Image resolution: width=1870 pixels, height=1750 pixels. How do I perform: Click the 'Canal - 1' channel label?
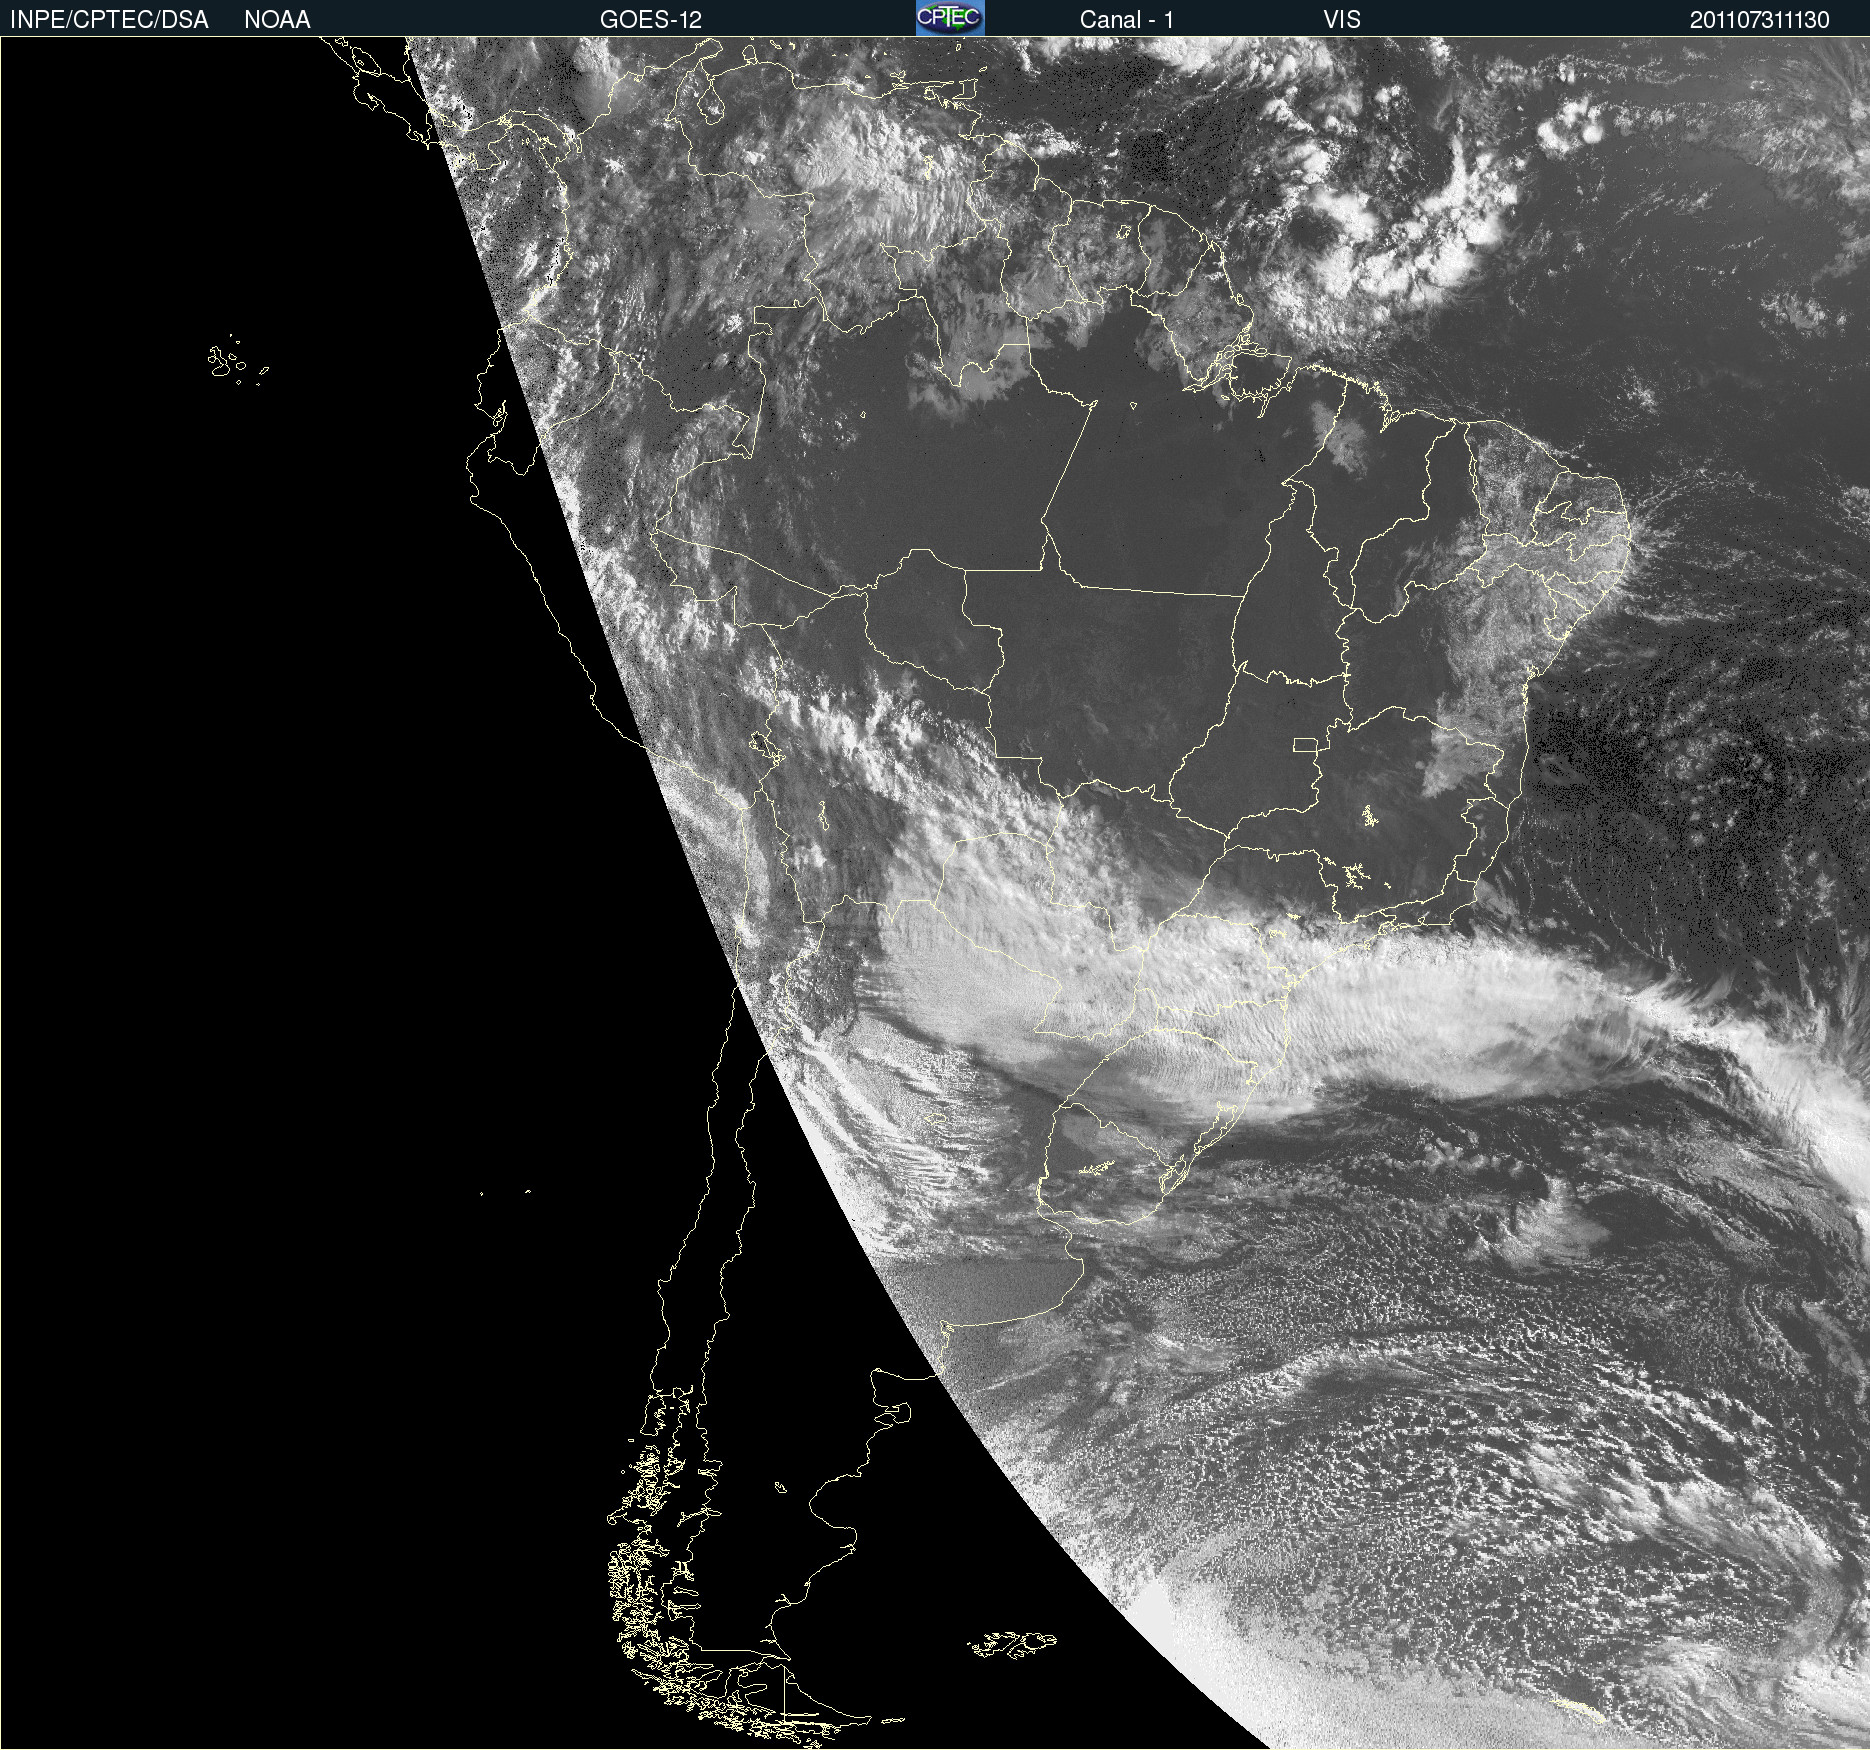pos(1126,20)
